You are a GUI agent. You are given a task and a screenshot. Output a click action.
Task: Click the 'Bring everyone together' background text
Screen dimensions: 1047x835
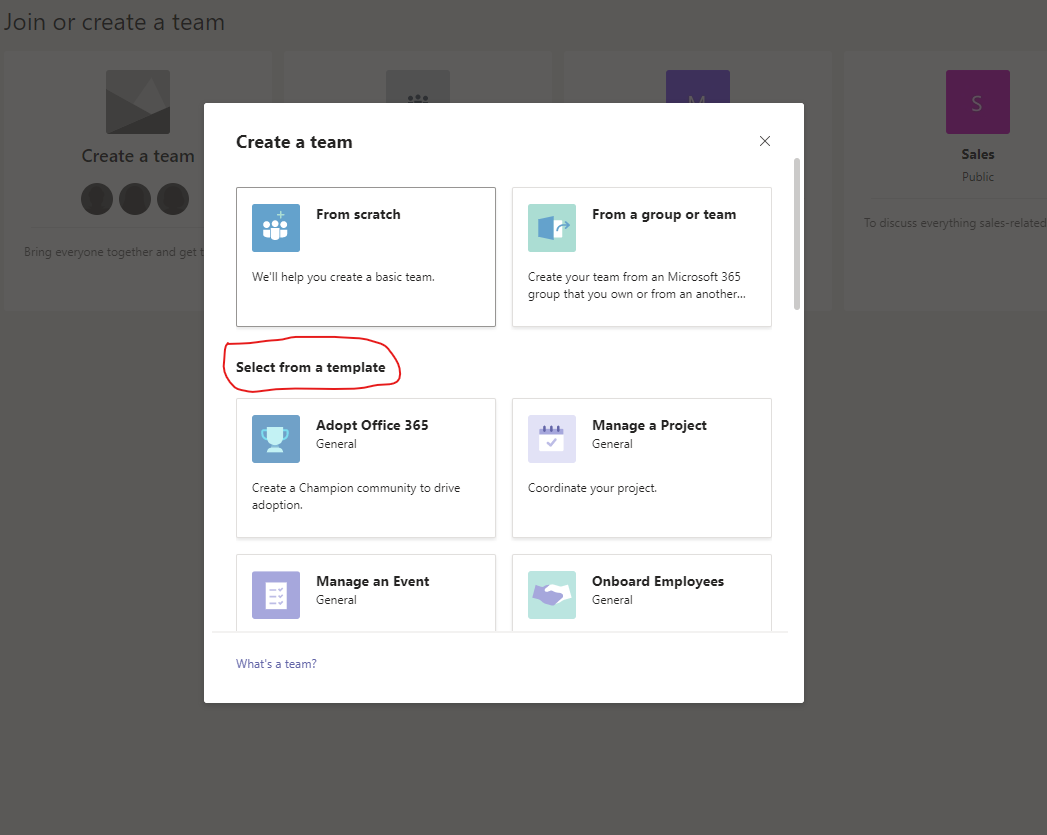114,252
